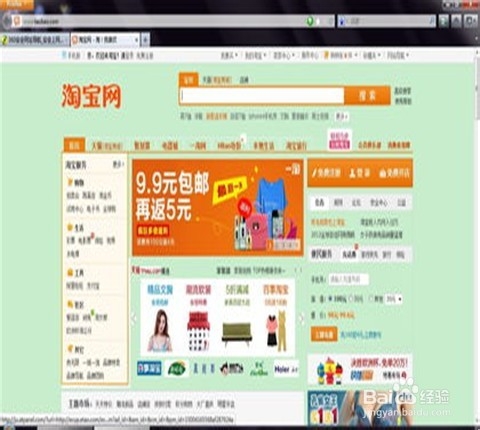
Task: Open the 电器城 navigation tab
Action: tap(169, 146)
